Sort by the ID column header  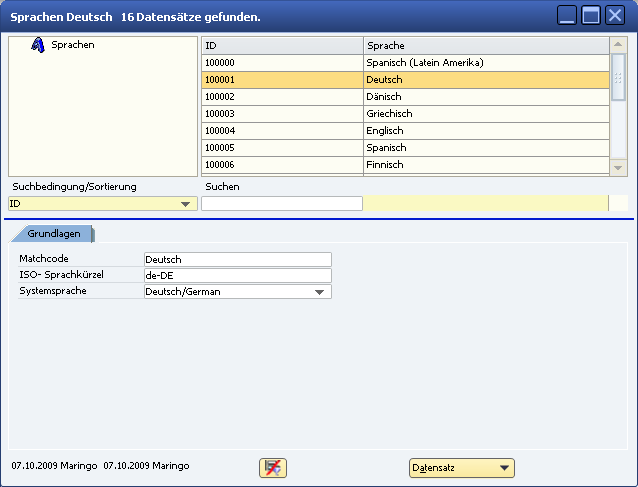pyautogui.click(x=282, y=46)
